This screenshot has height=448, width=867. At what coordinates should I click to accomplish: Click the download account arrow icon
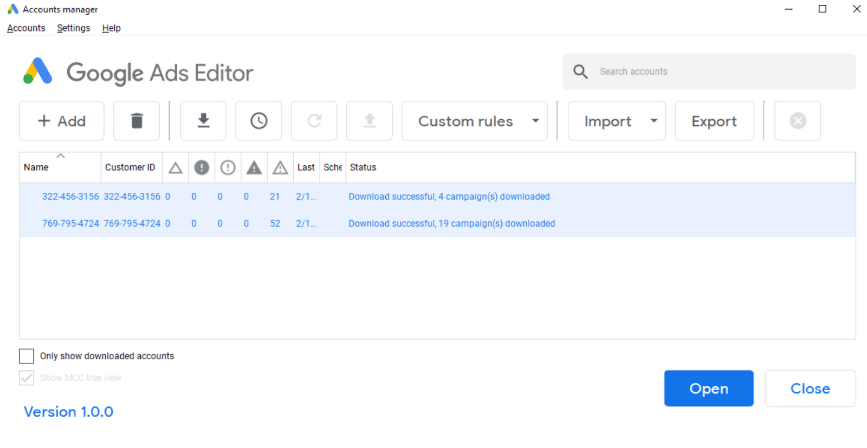tap(203, 121)
